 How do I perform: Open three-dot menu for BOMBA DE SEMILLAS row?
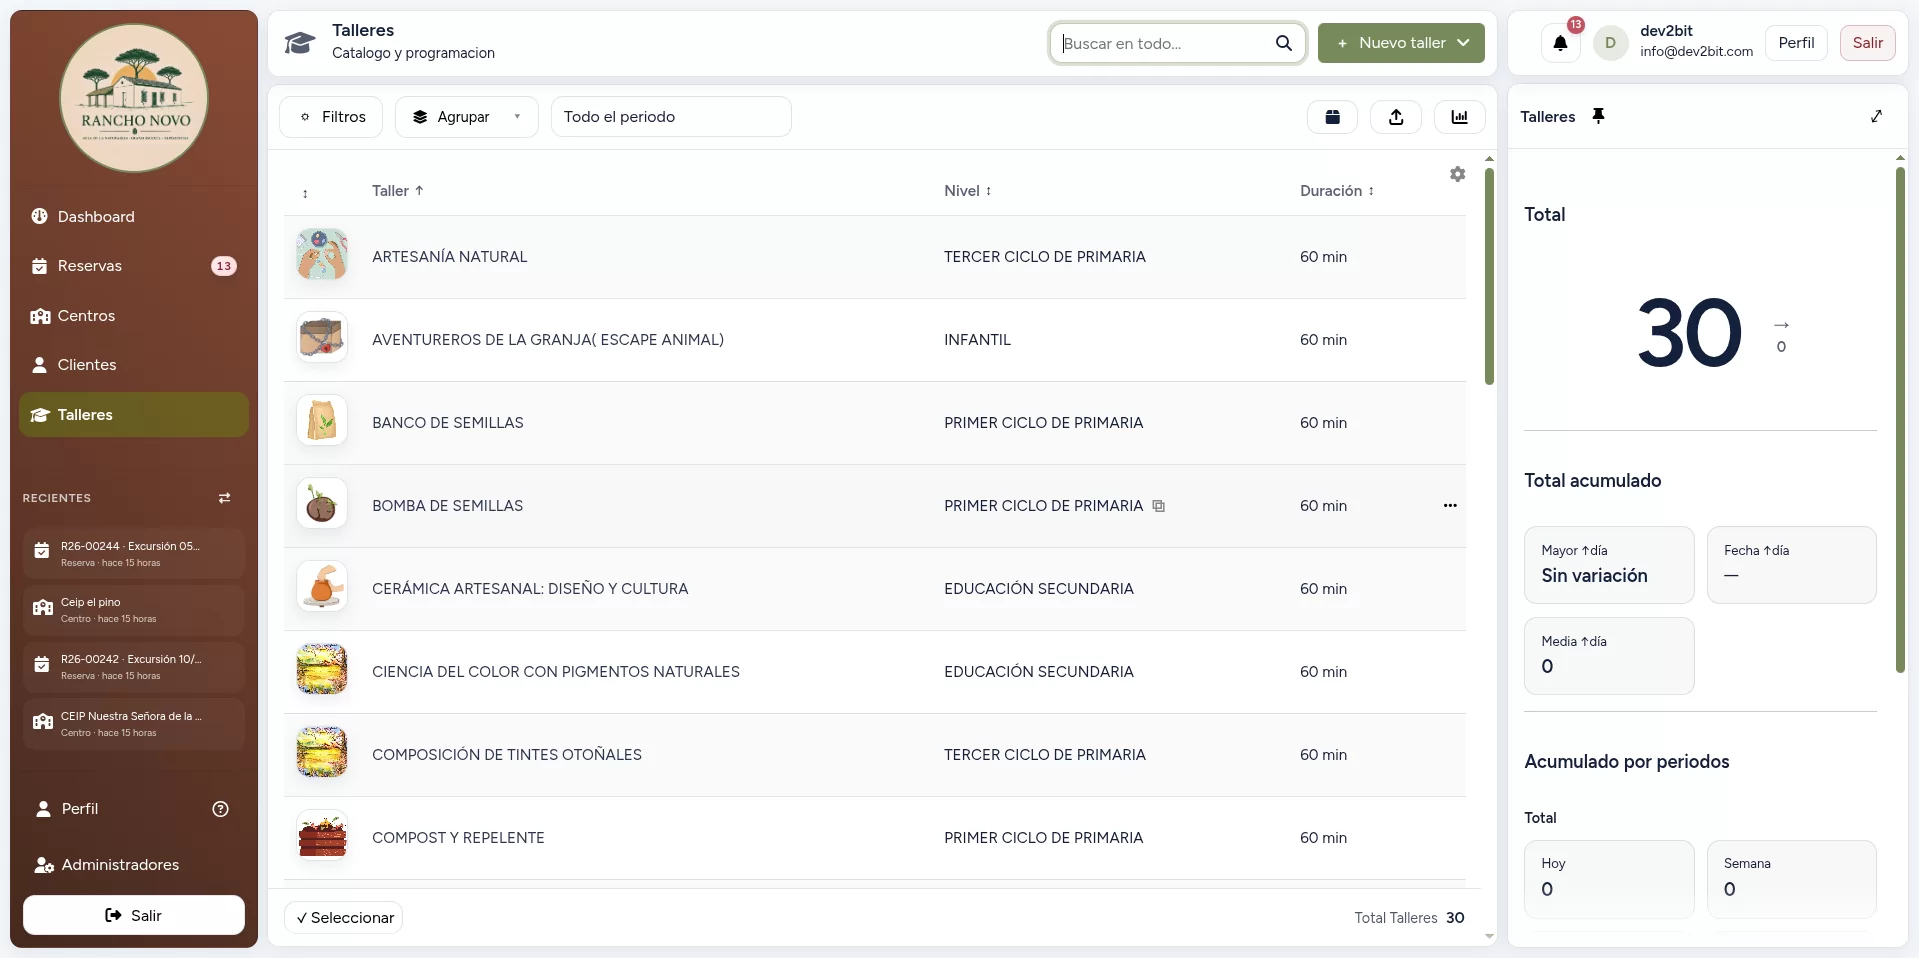(1450, 506)
